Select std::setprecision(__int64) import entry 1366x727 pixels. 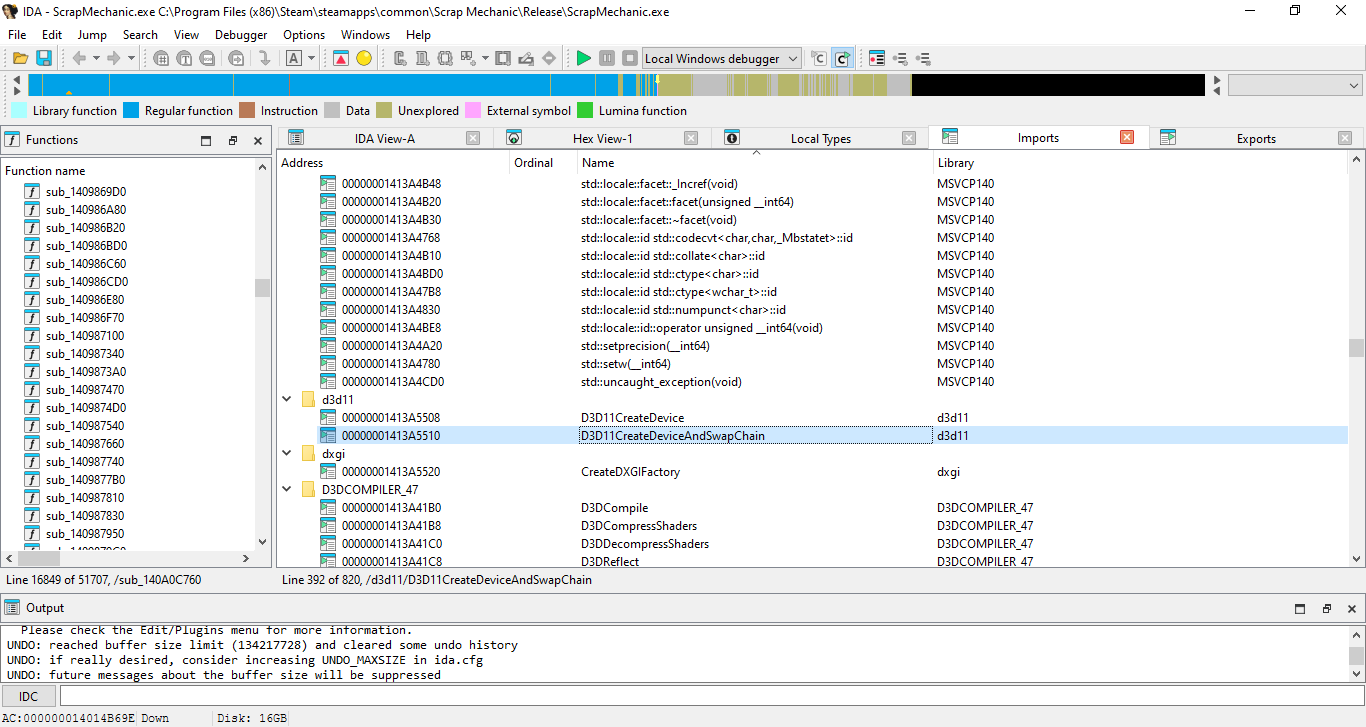(x=645, y=346)
